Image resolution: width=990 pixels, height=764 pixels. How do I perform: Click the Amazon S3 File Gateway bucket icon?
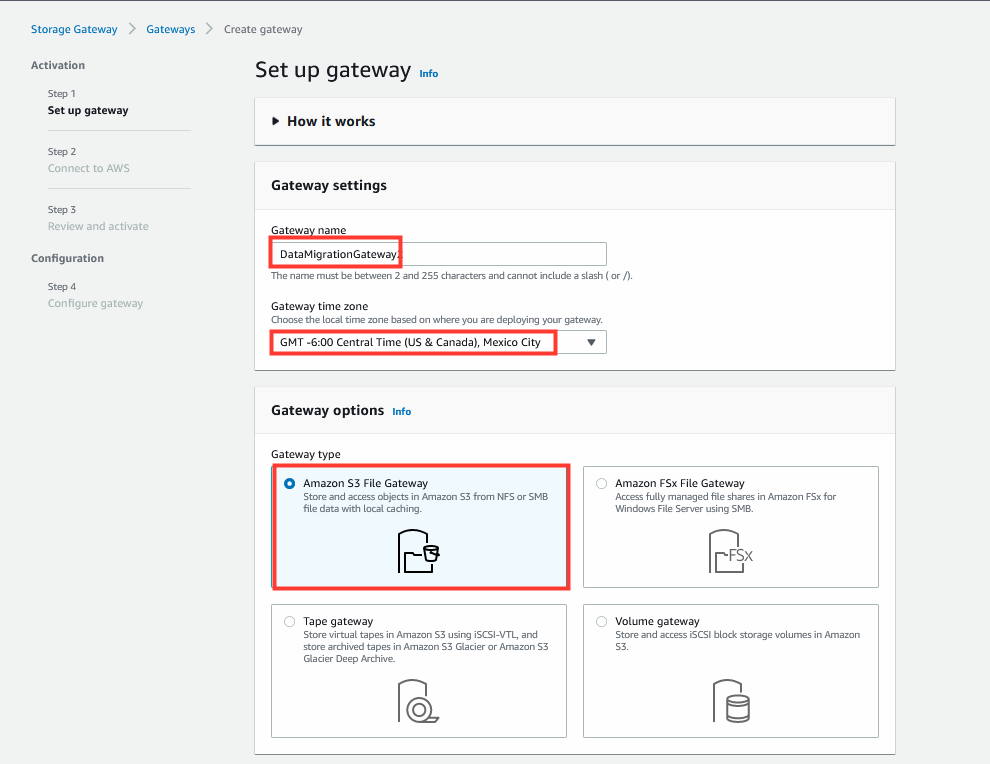tap(418, 551)
